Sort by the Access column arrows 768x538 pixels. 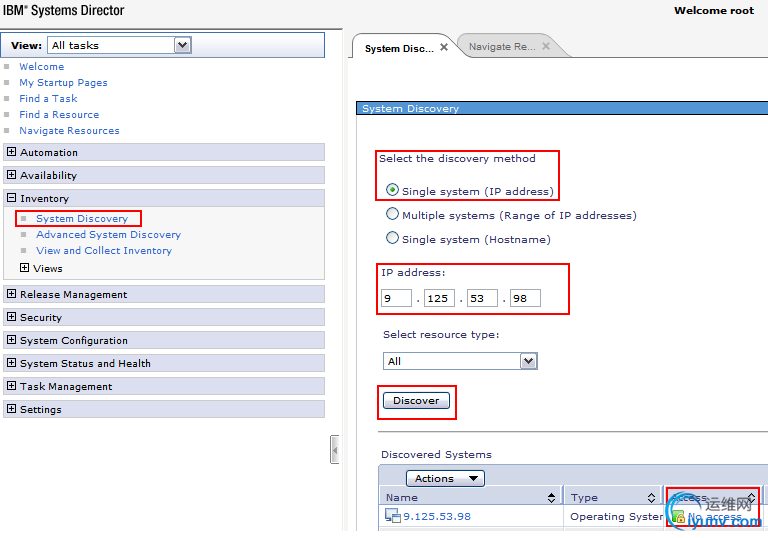(751, 498)
